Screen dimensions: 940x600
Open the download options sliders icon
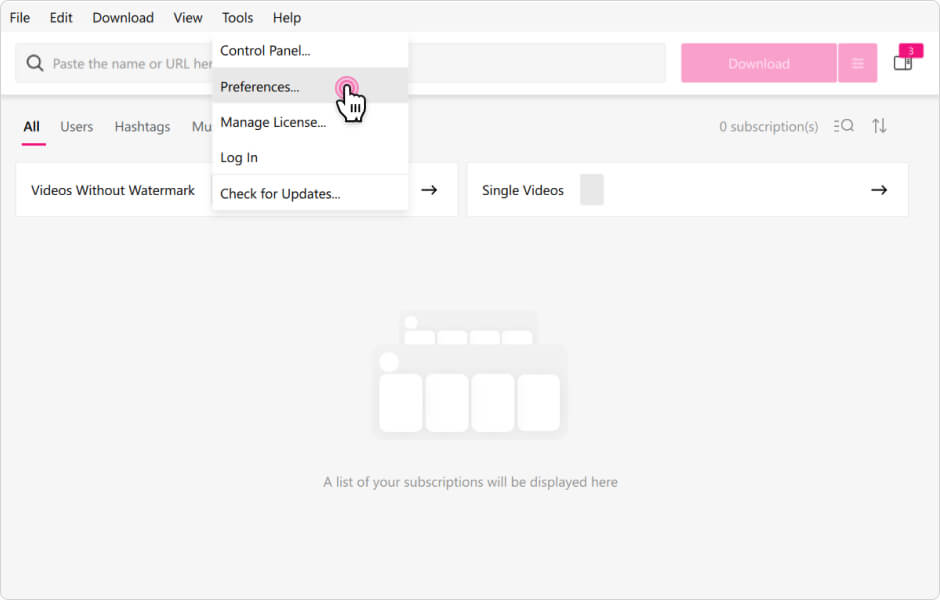coord(857,63)
